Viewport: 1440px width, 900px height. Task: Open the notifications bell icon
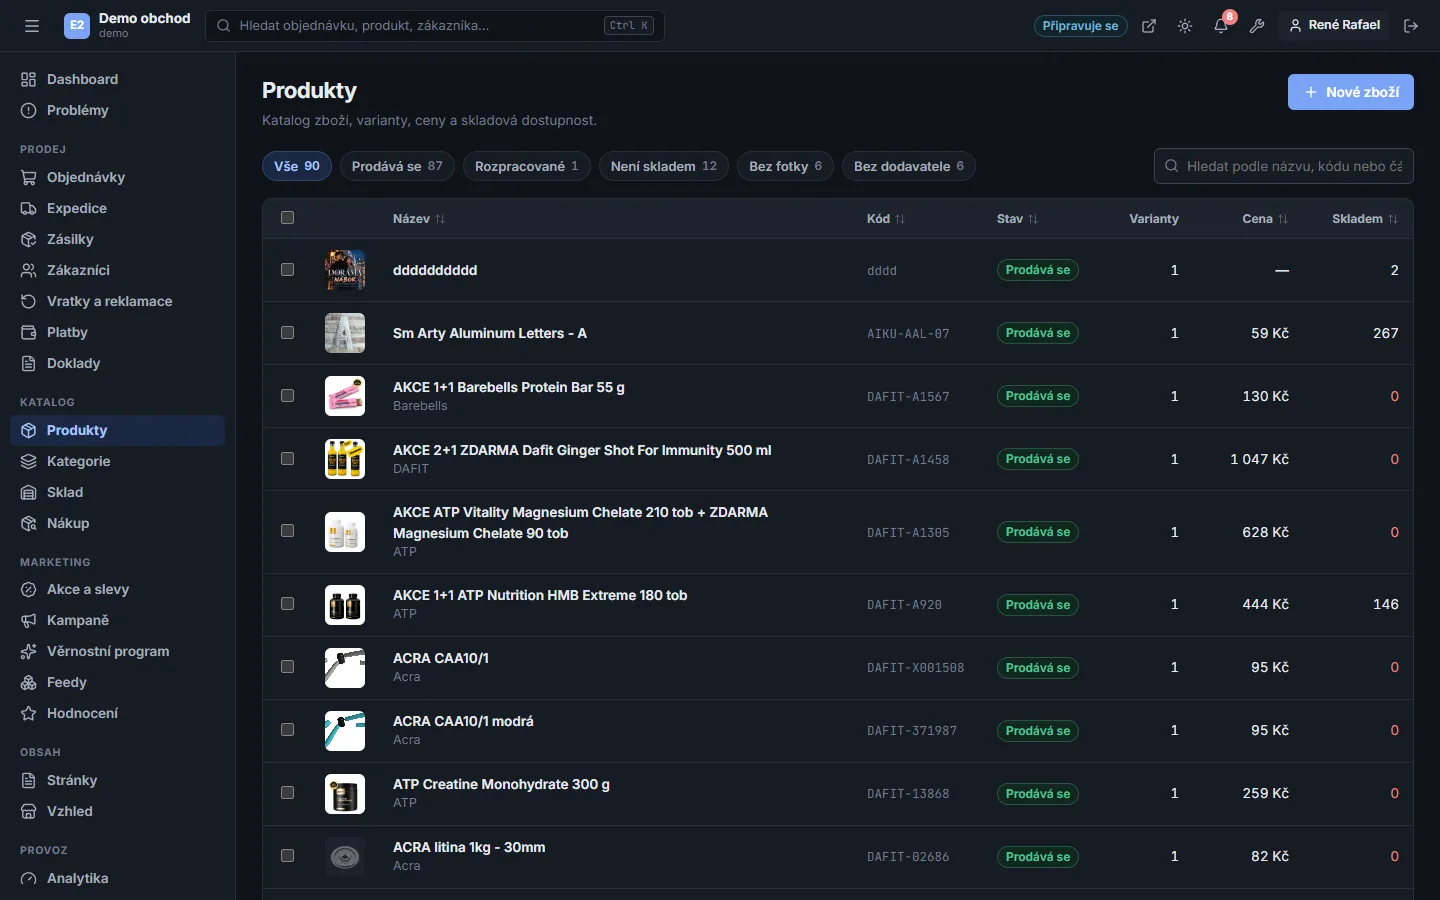point(1221,26)
